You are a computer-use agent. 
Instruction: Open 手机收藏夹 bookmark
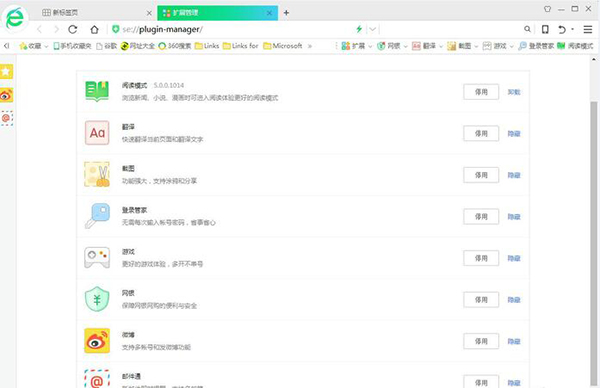72,46
